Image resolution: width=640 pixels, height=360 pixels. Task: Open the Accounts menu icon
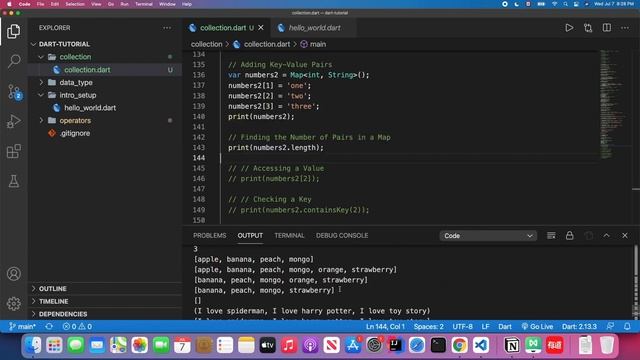coord(13,273)
